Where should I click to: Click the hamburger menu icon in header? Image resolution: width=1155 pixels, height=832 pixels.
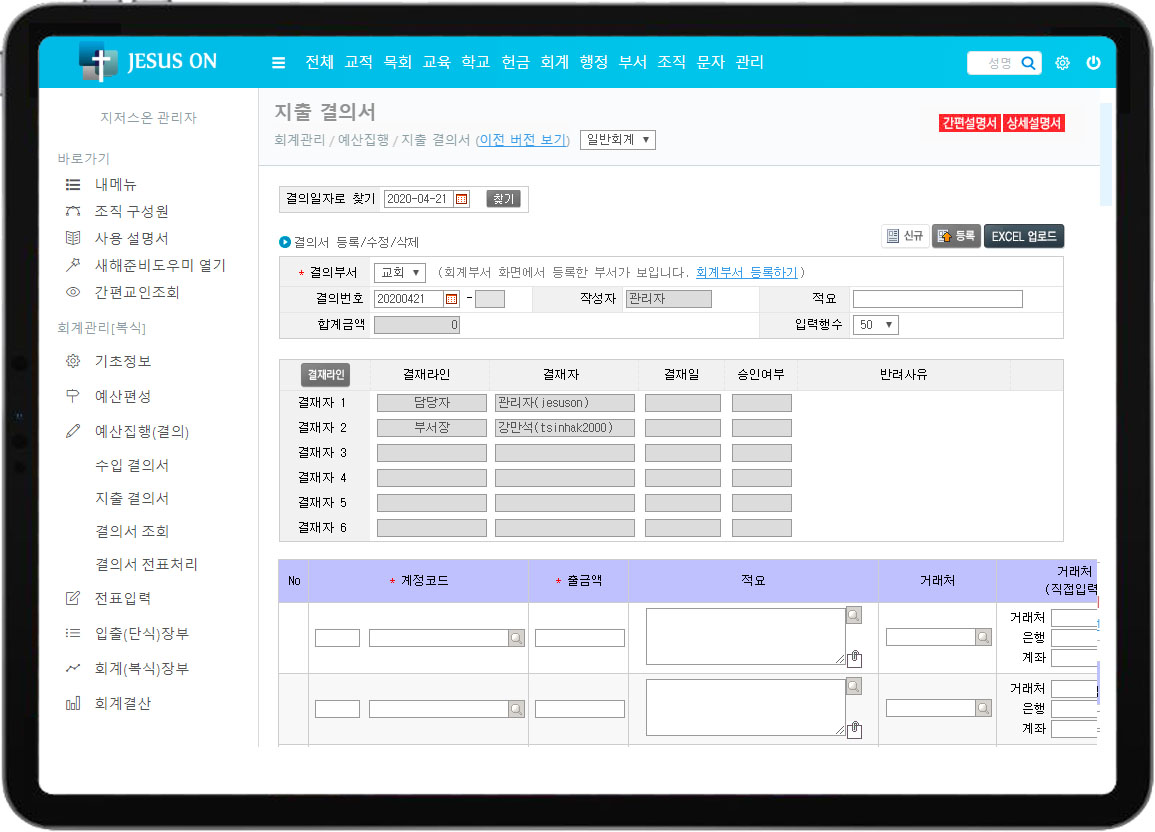click(278, 63)
